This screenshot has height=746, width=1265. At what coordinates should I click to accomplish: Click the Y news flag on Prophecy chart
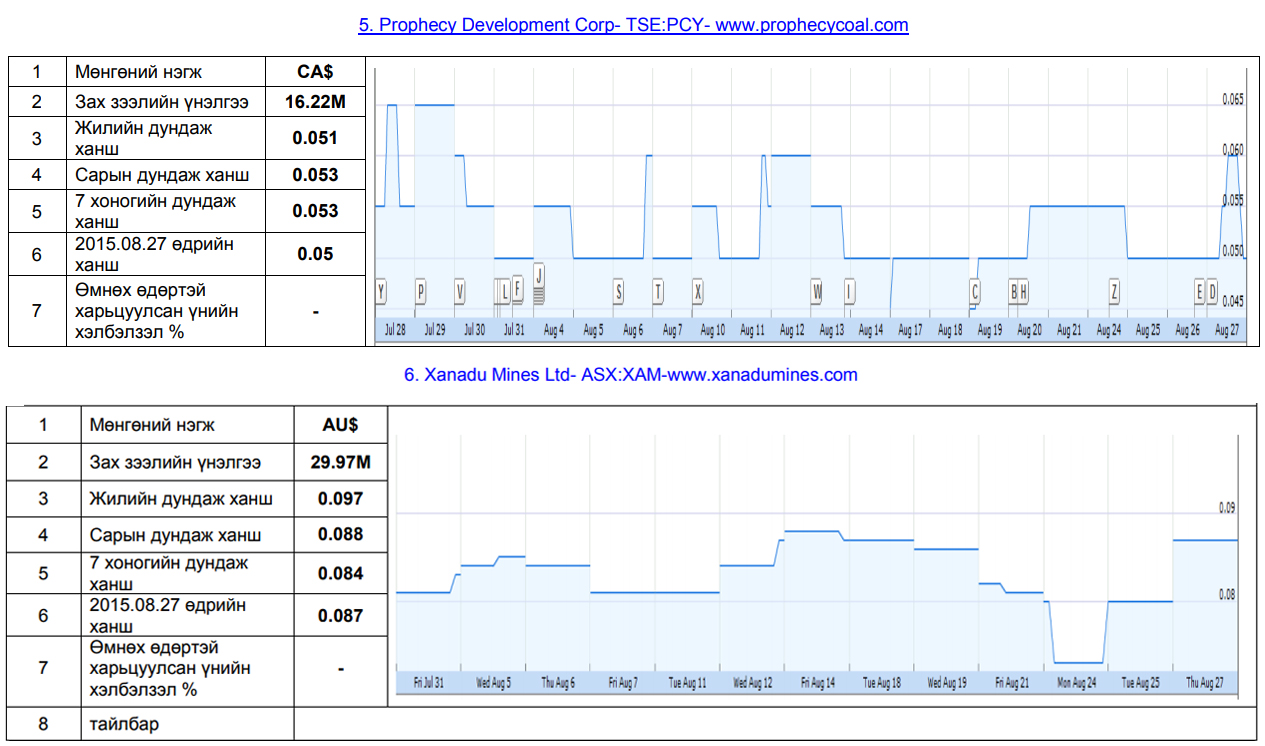tap(381, 291)
